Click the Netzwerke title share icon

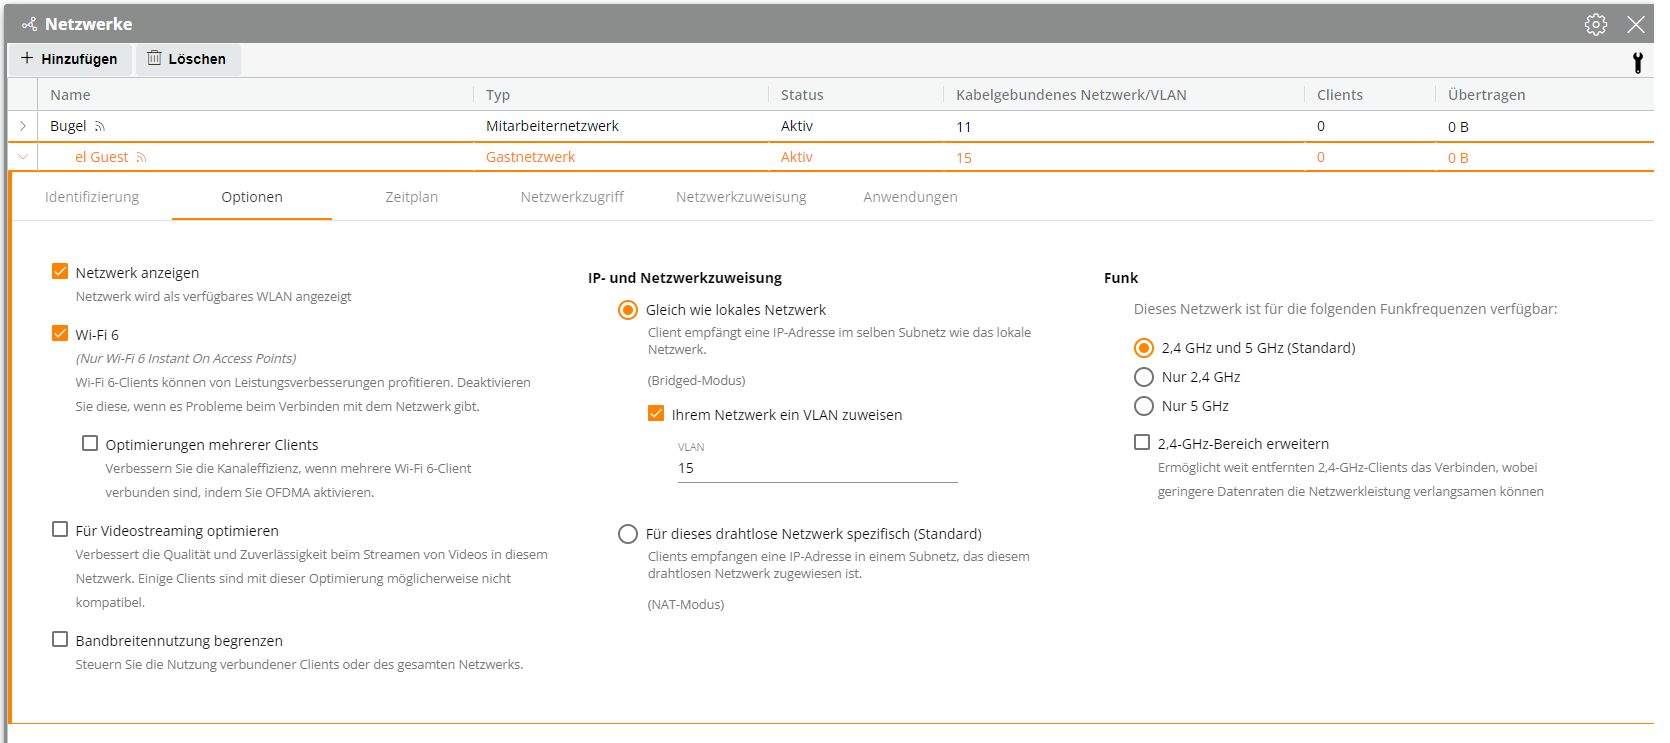(x=29, y=24)
